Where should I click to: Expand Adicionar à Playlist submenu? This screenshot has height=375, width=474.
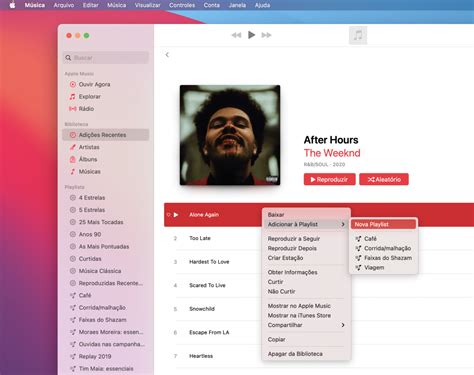click(x=306, y=224)
